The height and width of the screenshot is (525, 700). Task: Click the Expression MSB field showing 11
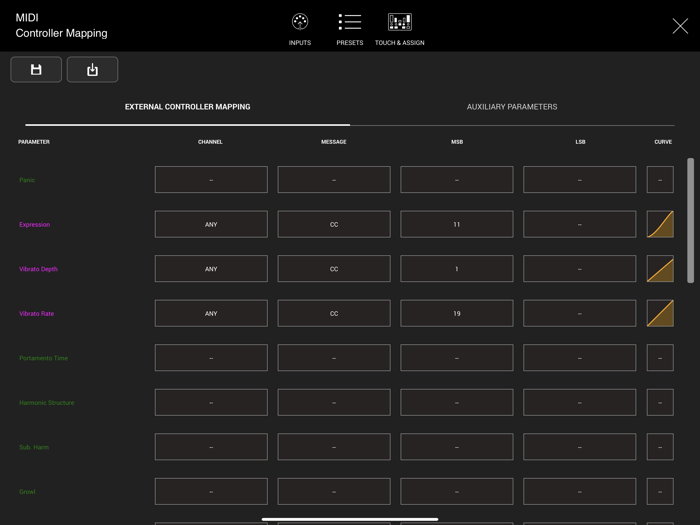pos(457,224)
